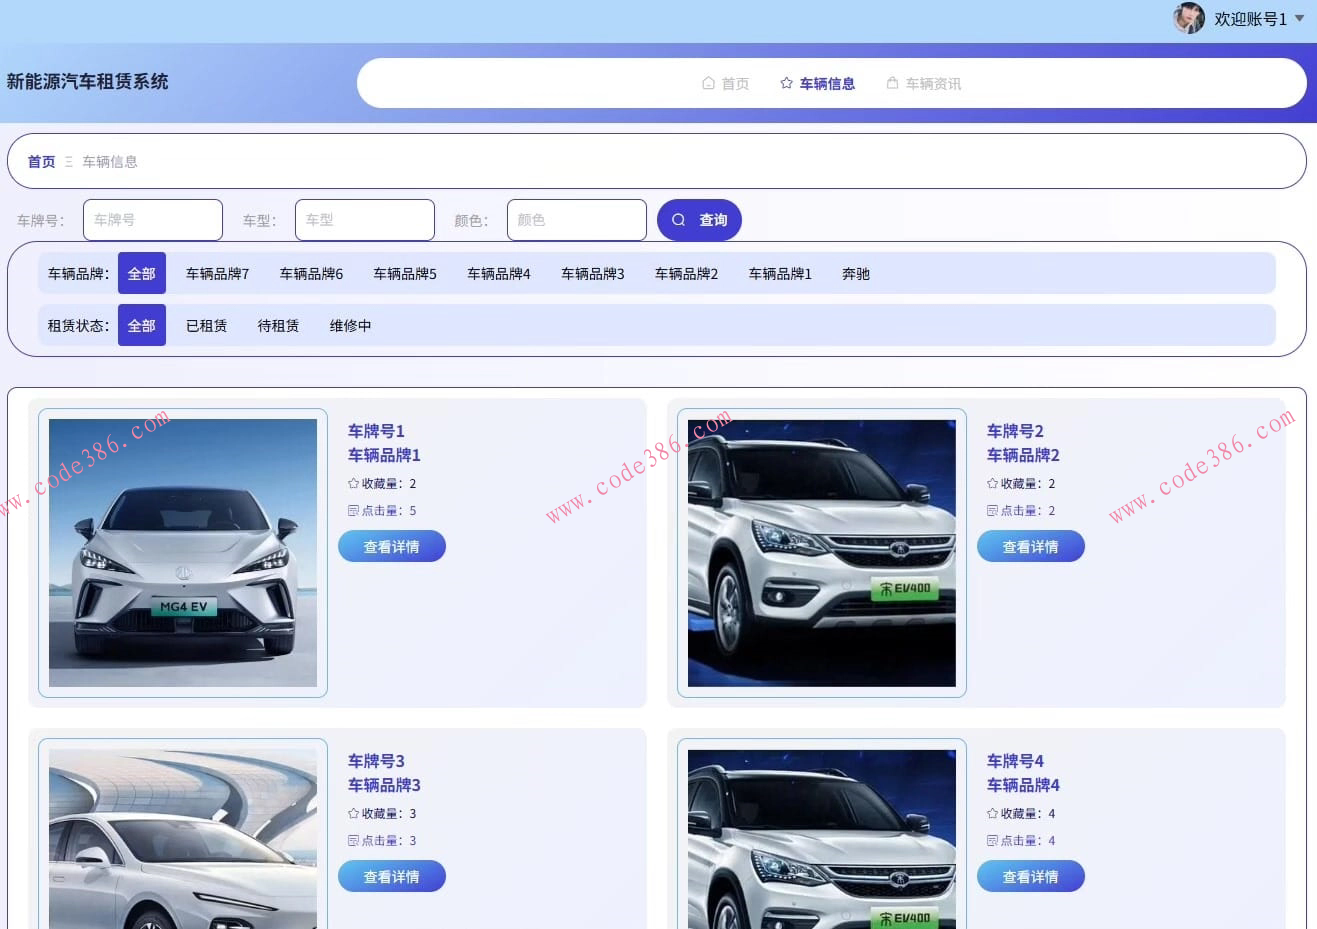Click the 收藏量 star icon for 车牌号3
Screen dimensions: 1317x929
point(353,813)
